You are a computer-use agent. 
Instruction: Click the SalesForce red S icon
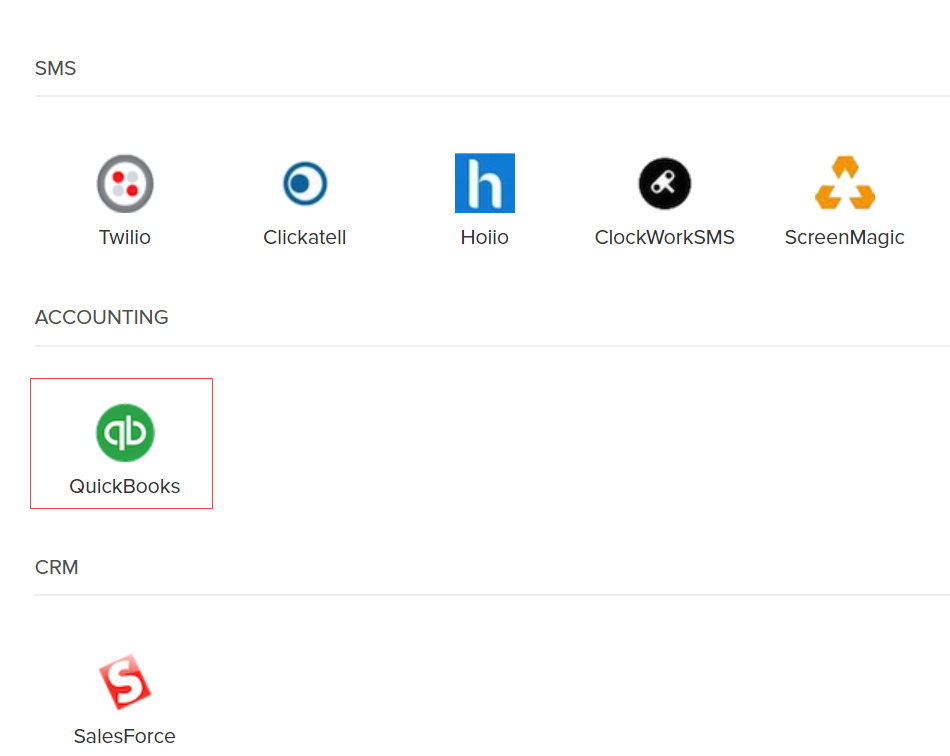coord(125,682)
